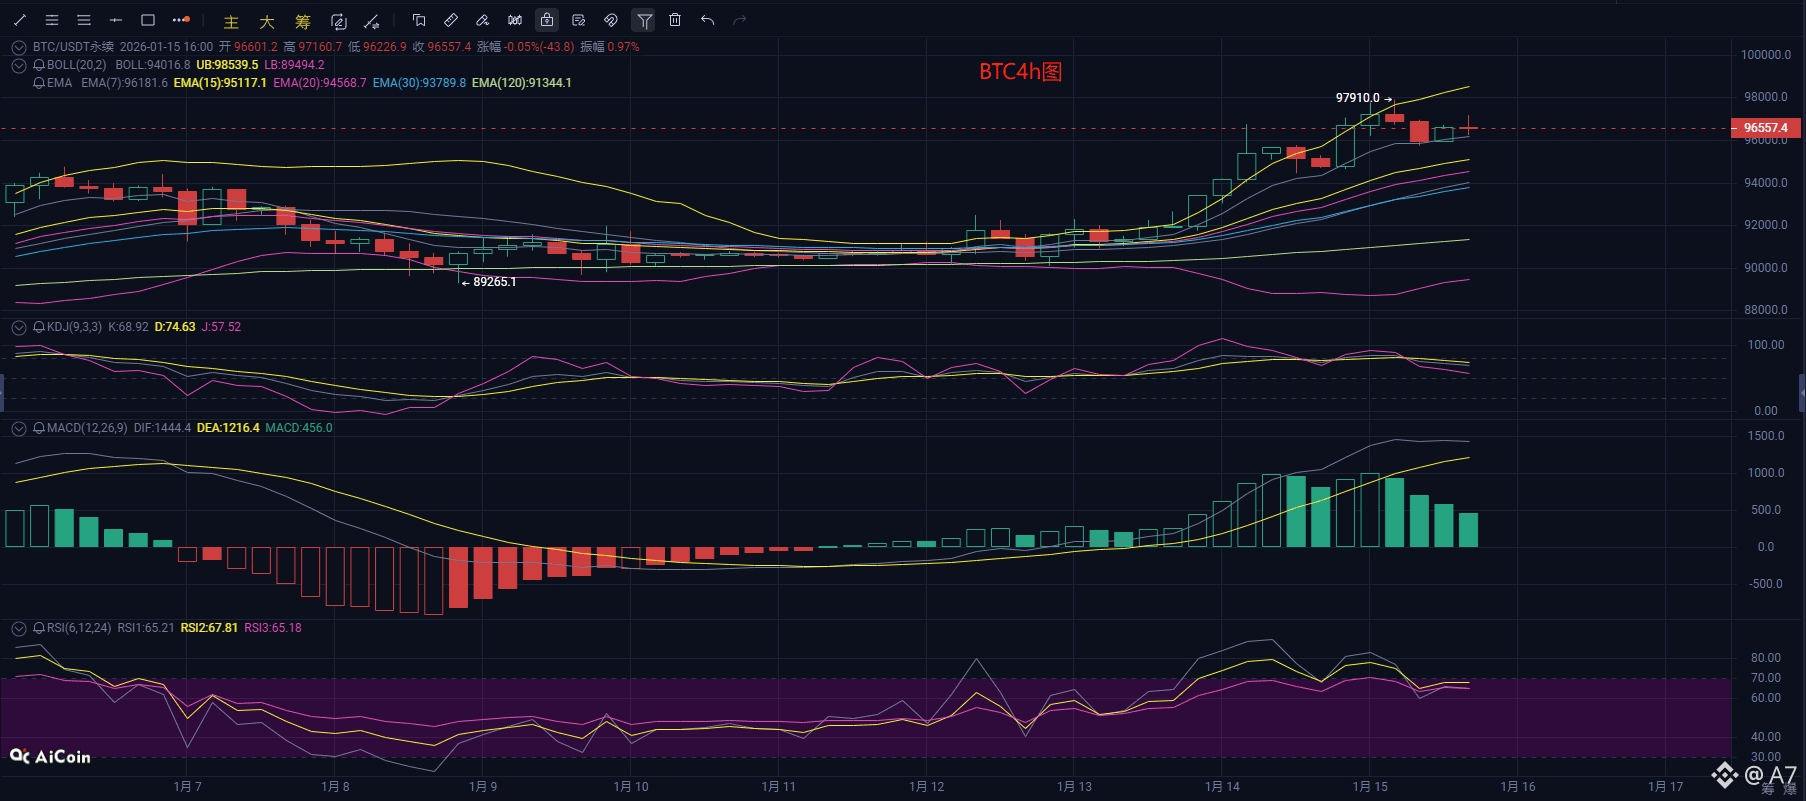Click the EMA(120):91344.1 value

(522, 83)
